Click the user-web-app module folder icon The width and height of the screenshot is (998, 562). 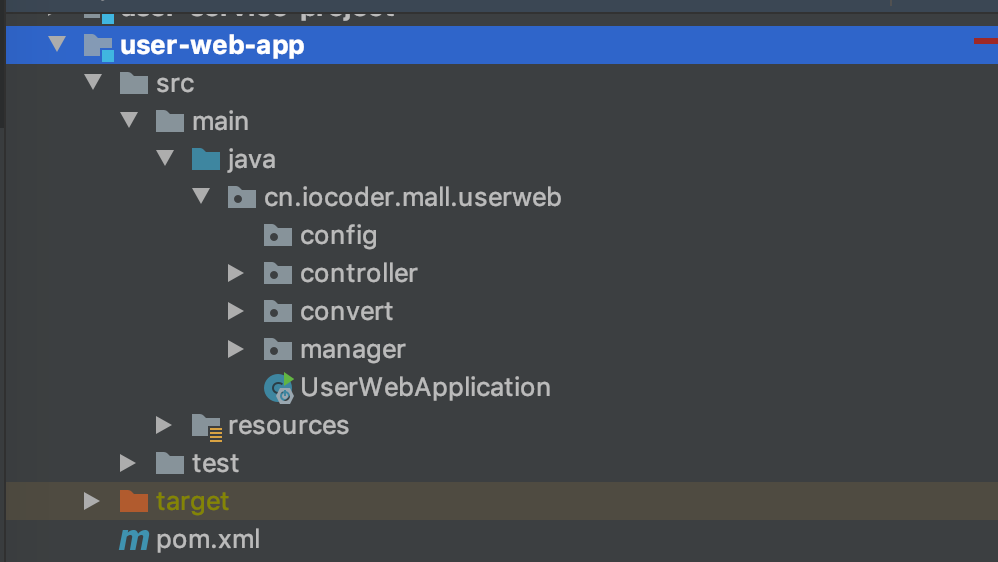(x=98, y=46)
